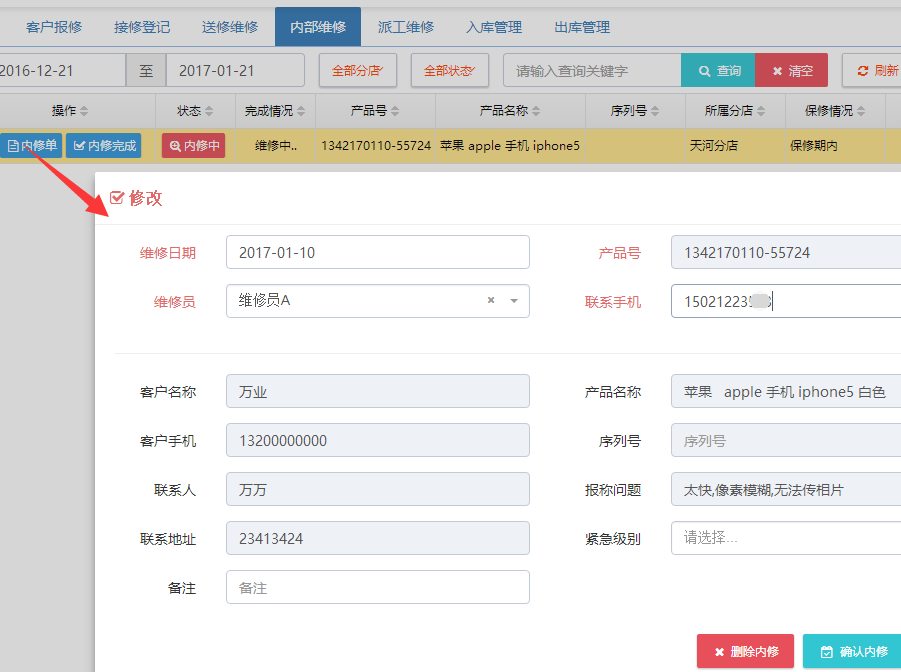Viewport: 901px width, 672px height.
Task: Click the 清空 clear button
Action: coord(791,71)
